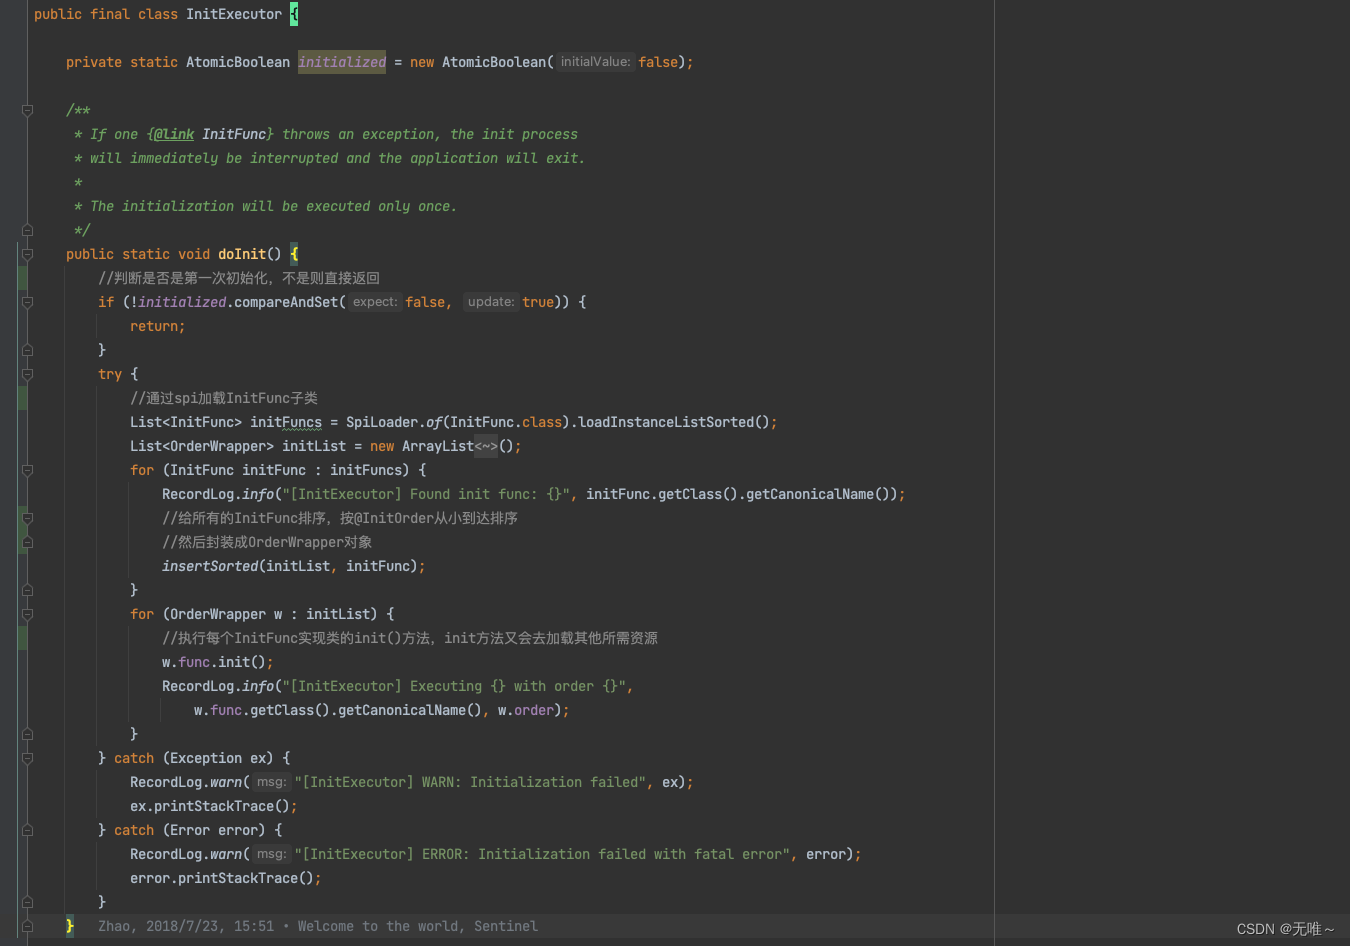The image size is (1350, 946).
Task: Click the update: parameter hint
Action: pyautogui.click(x=491, y=302)
